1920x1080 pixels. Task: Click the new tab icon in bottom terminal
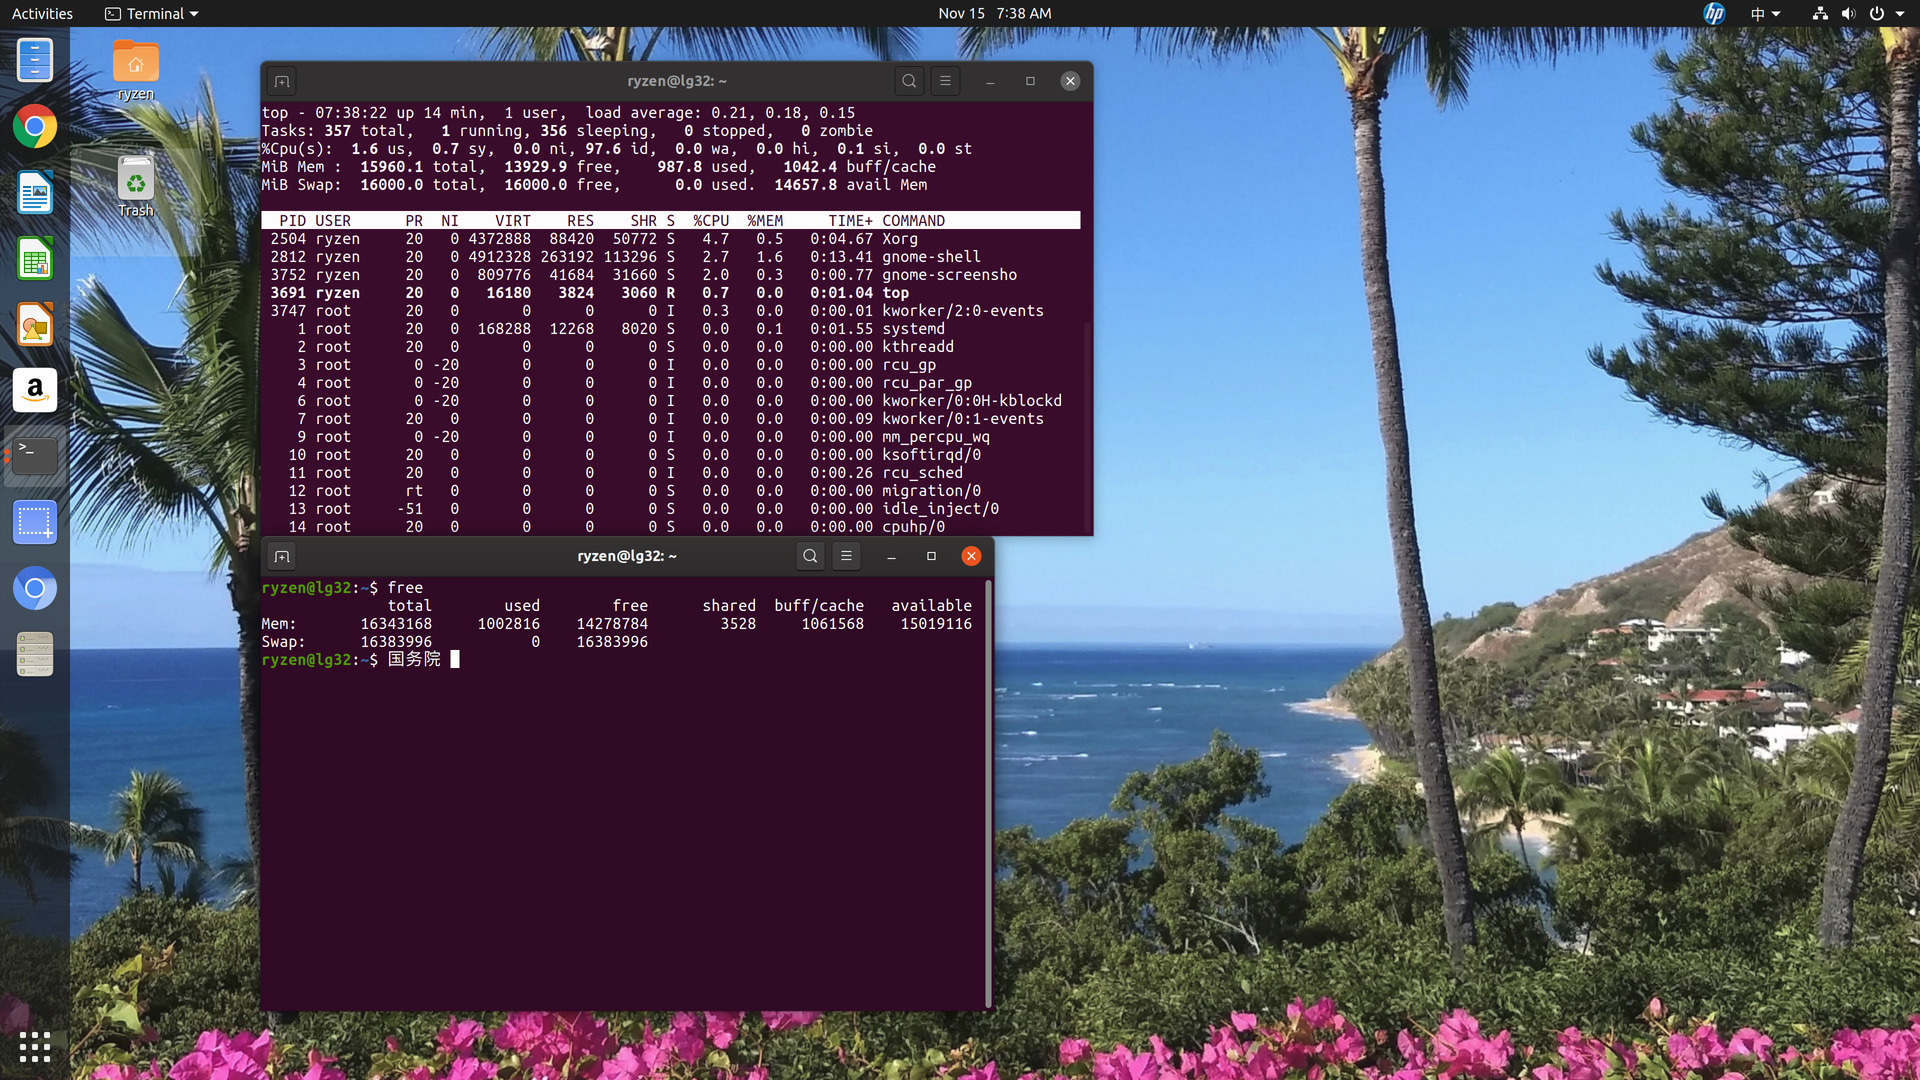(282, 557)
